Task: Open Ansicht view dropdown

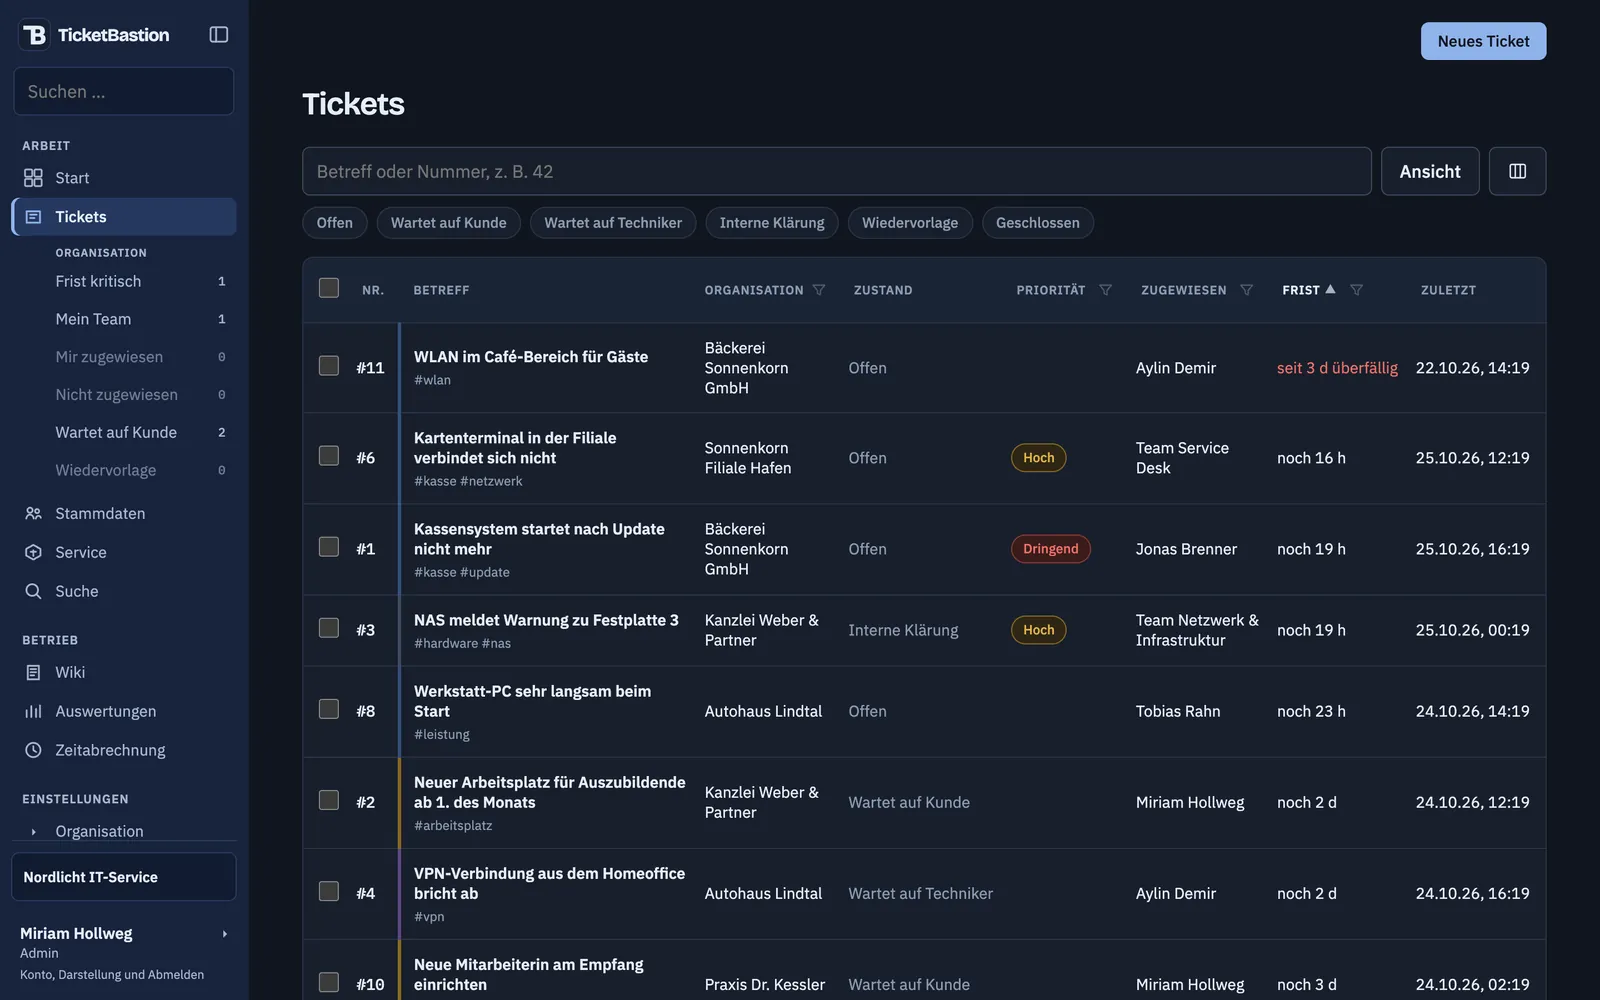Action: (1429, 171)
